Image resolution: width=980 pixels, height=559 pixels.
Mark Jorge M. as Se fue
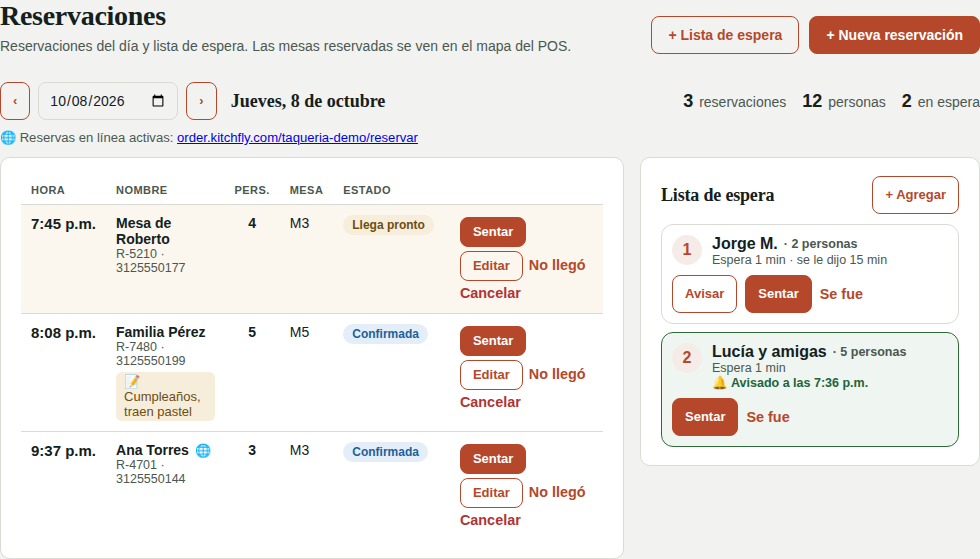(841, 294)
